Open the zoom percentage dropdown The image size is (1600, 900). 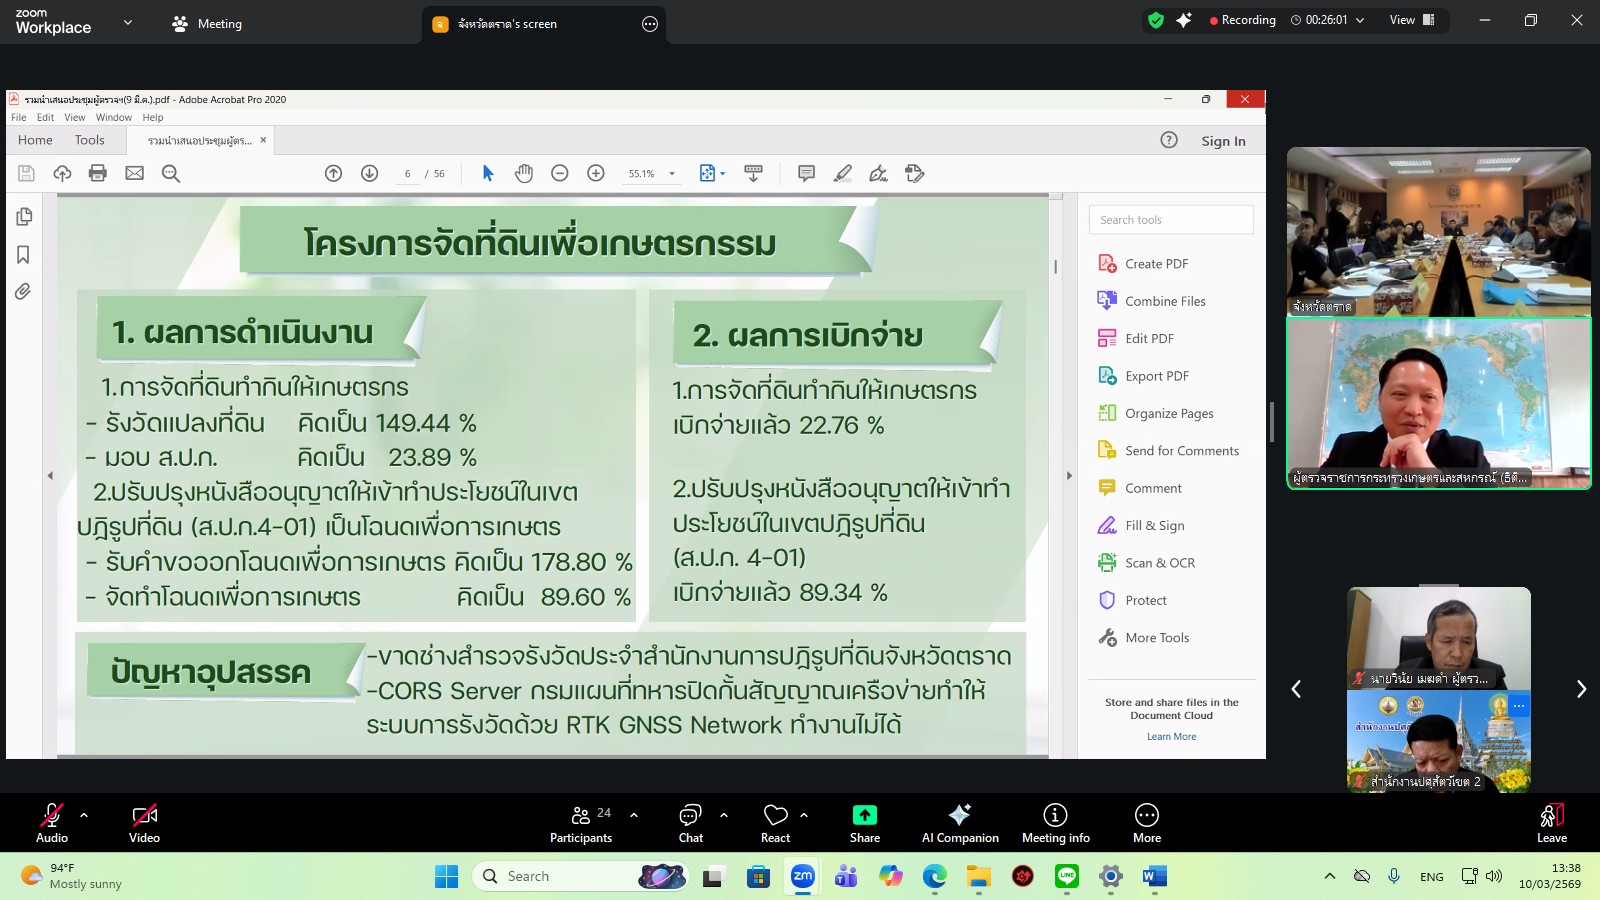pos(673,173)
